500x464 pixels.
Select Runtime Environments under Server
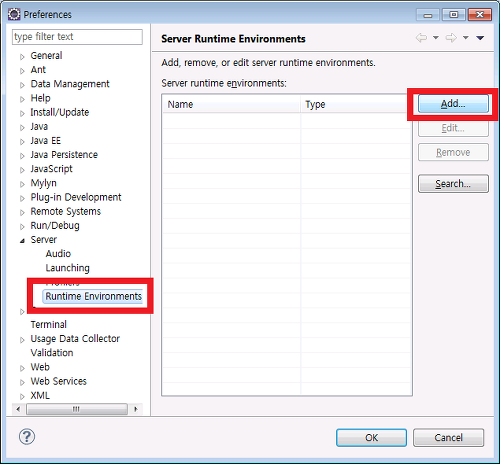[x=94, y=296]
